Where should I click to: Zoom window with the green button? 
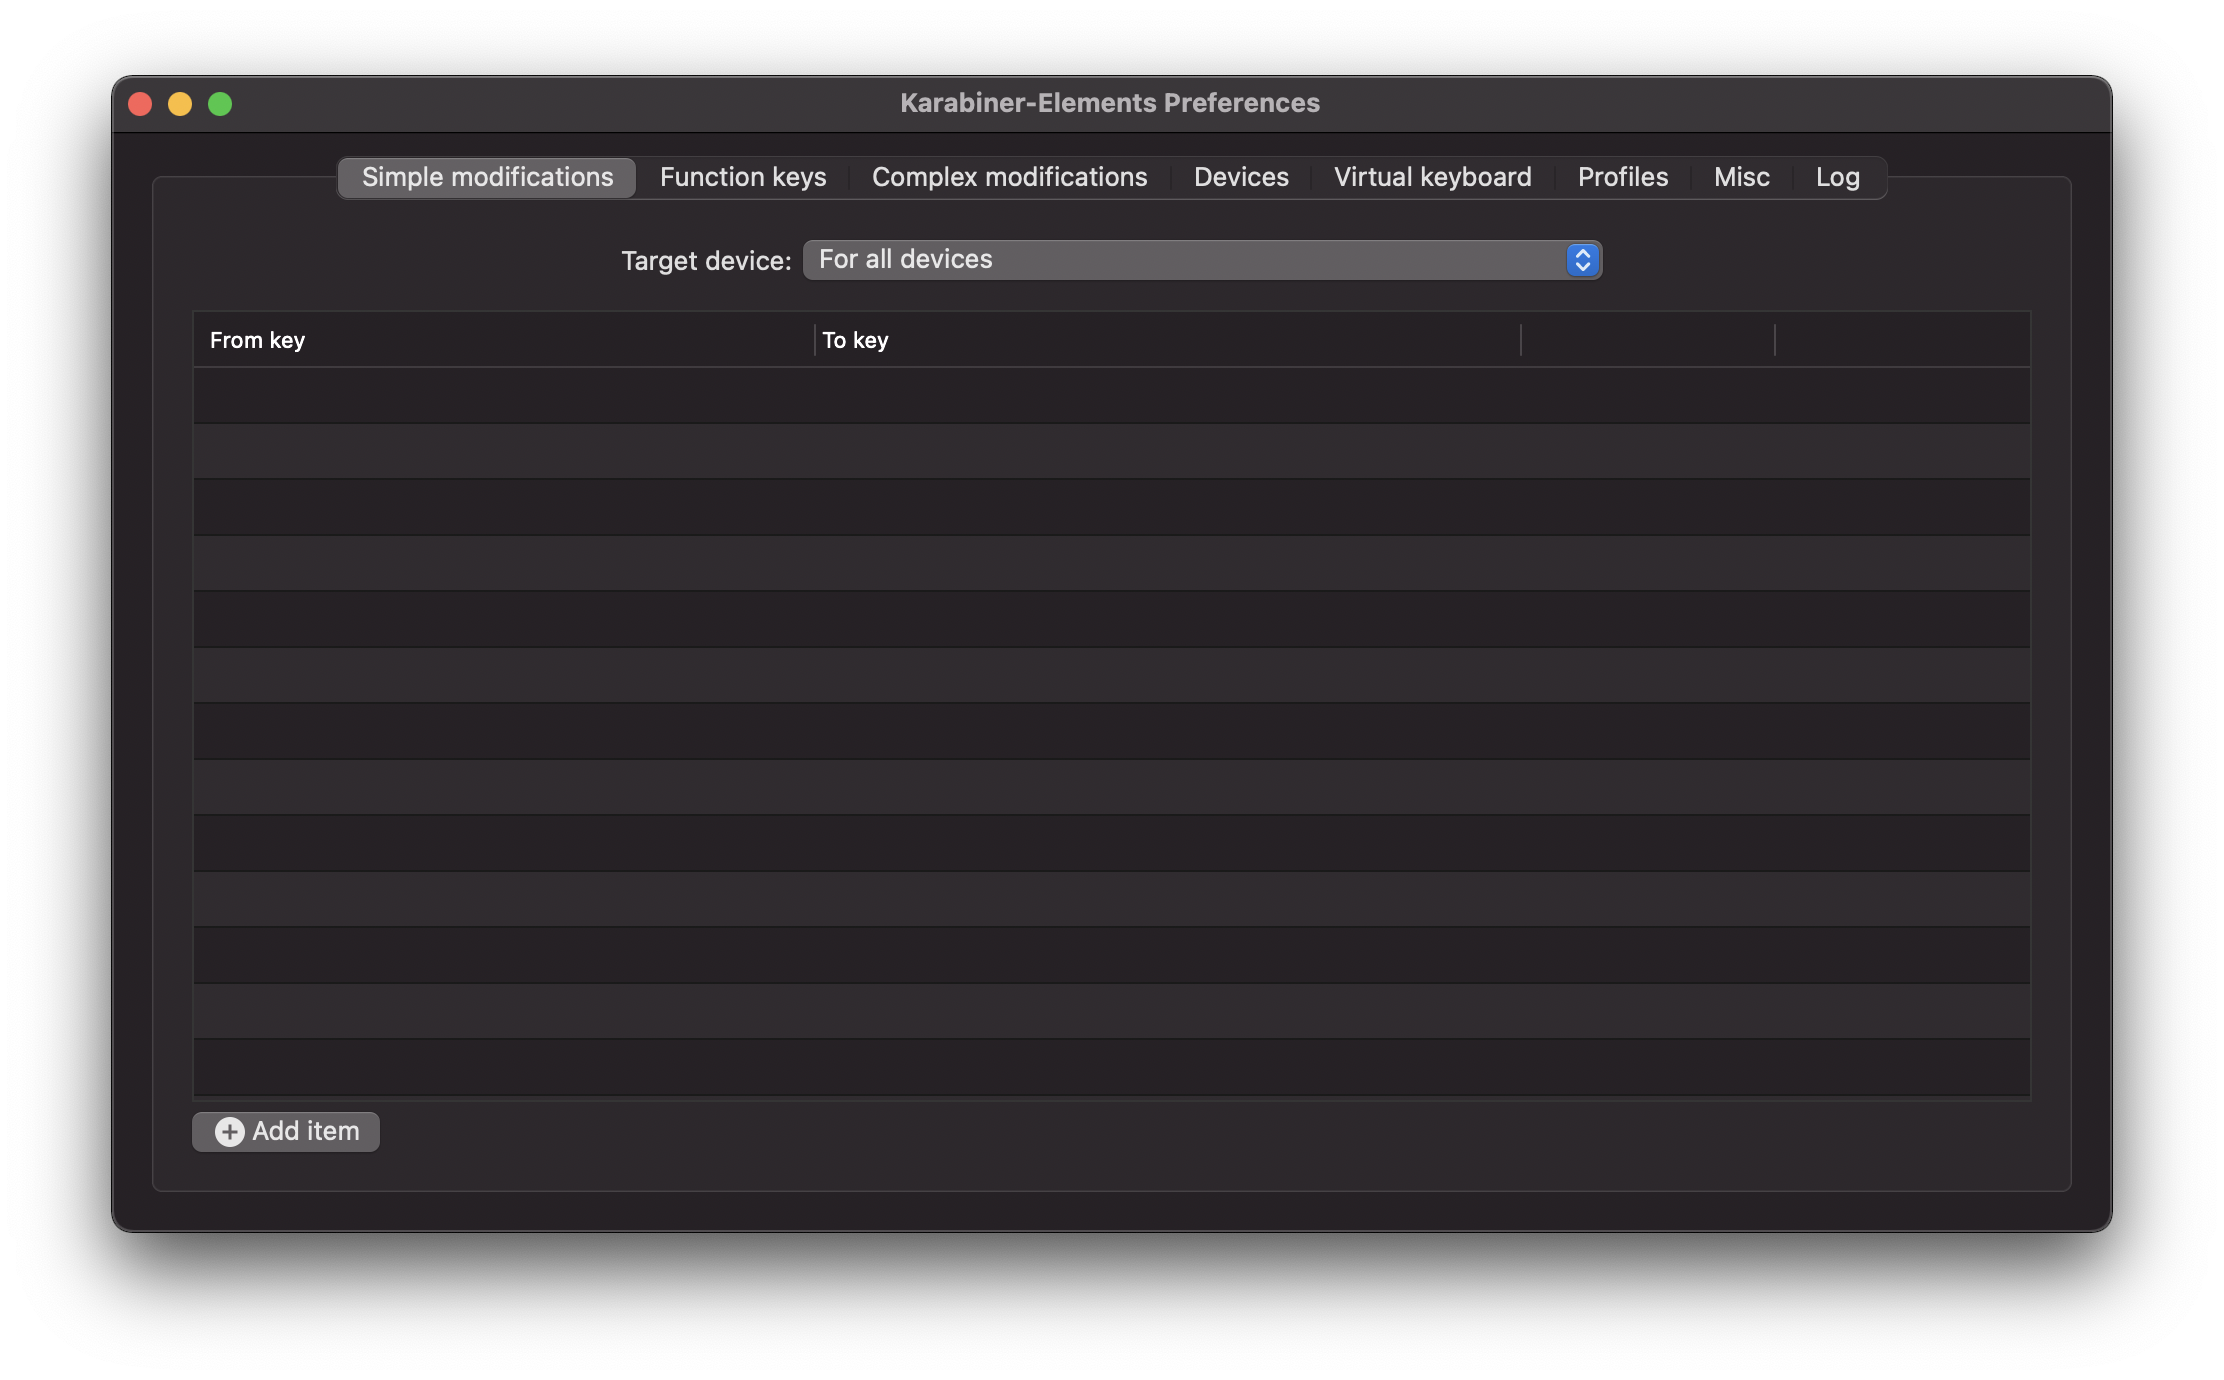[220, 104]
